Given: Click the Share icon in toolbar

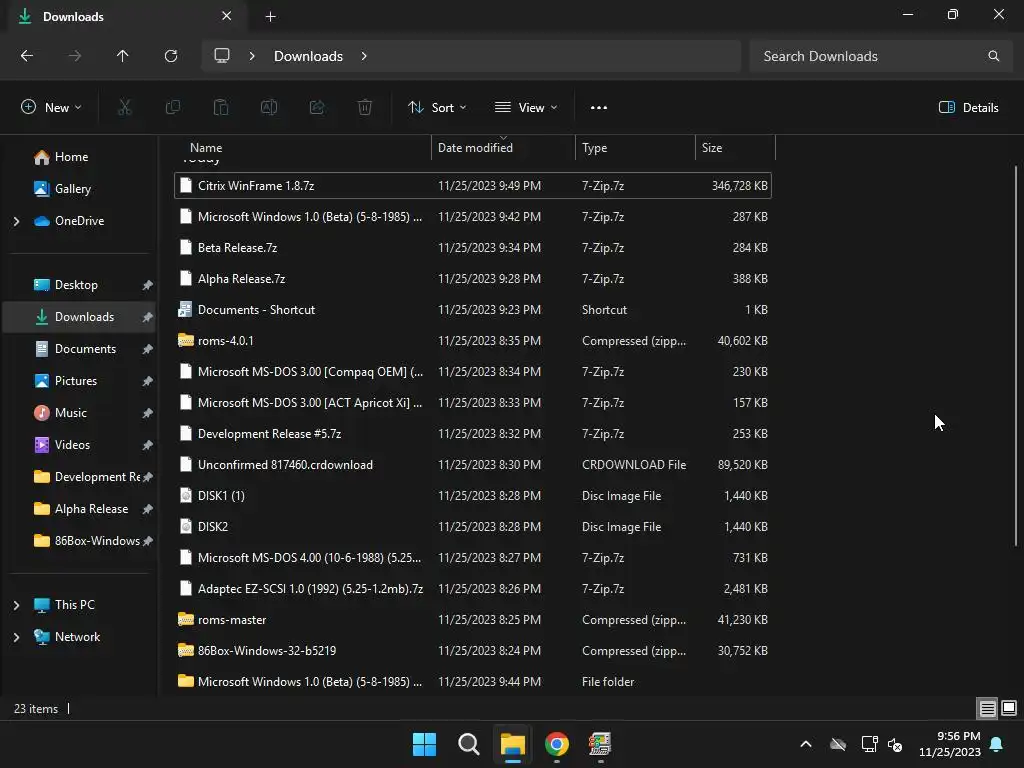Looking at the screenshot, I should [x=317, y=107].
